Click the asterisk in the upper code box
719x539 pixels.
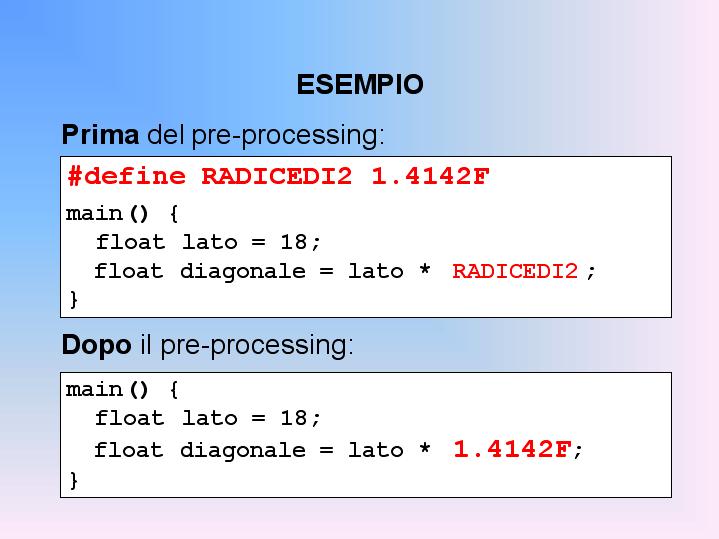(x=425, y=272)
